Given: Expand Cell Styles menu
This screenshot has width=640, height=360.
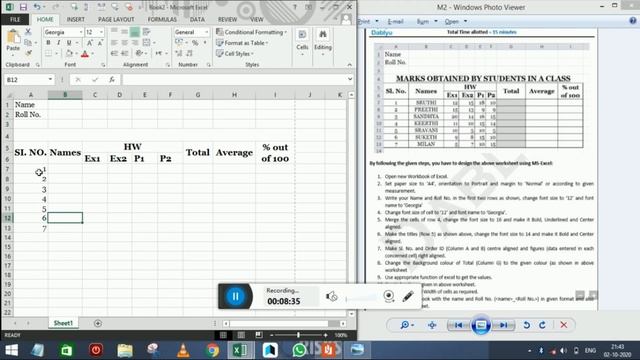Looking at the screenshot, I should [235, 53].
